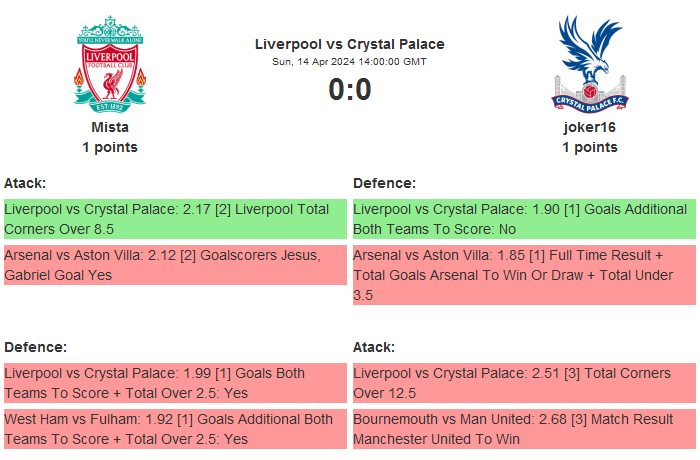
Task: Select the green Liverpool Total Corners Over 8.5 bet
Action: [175, 219]
